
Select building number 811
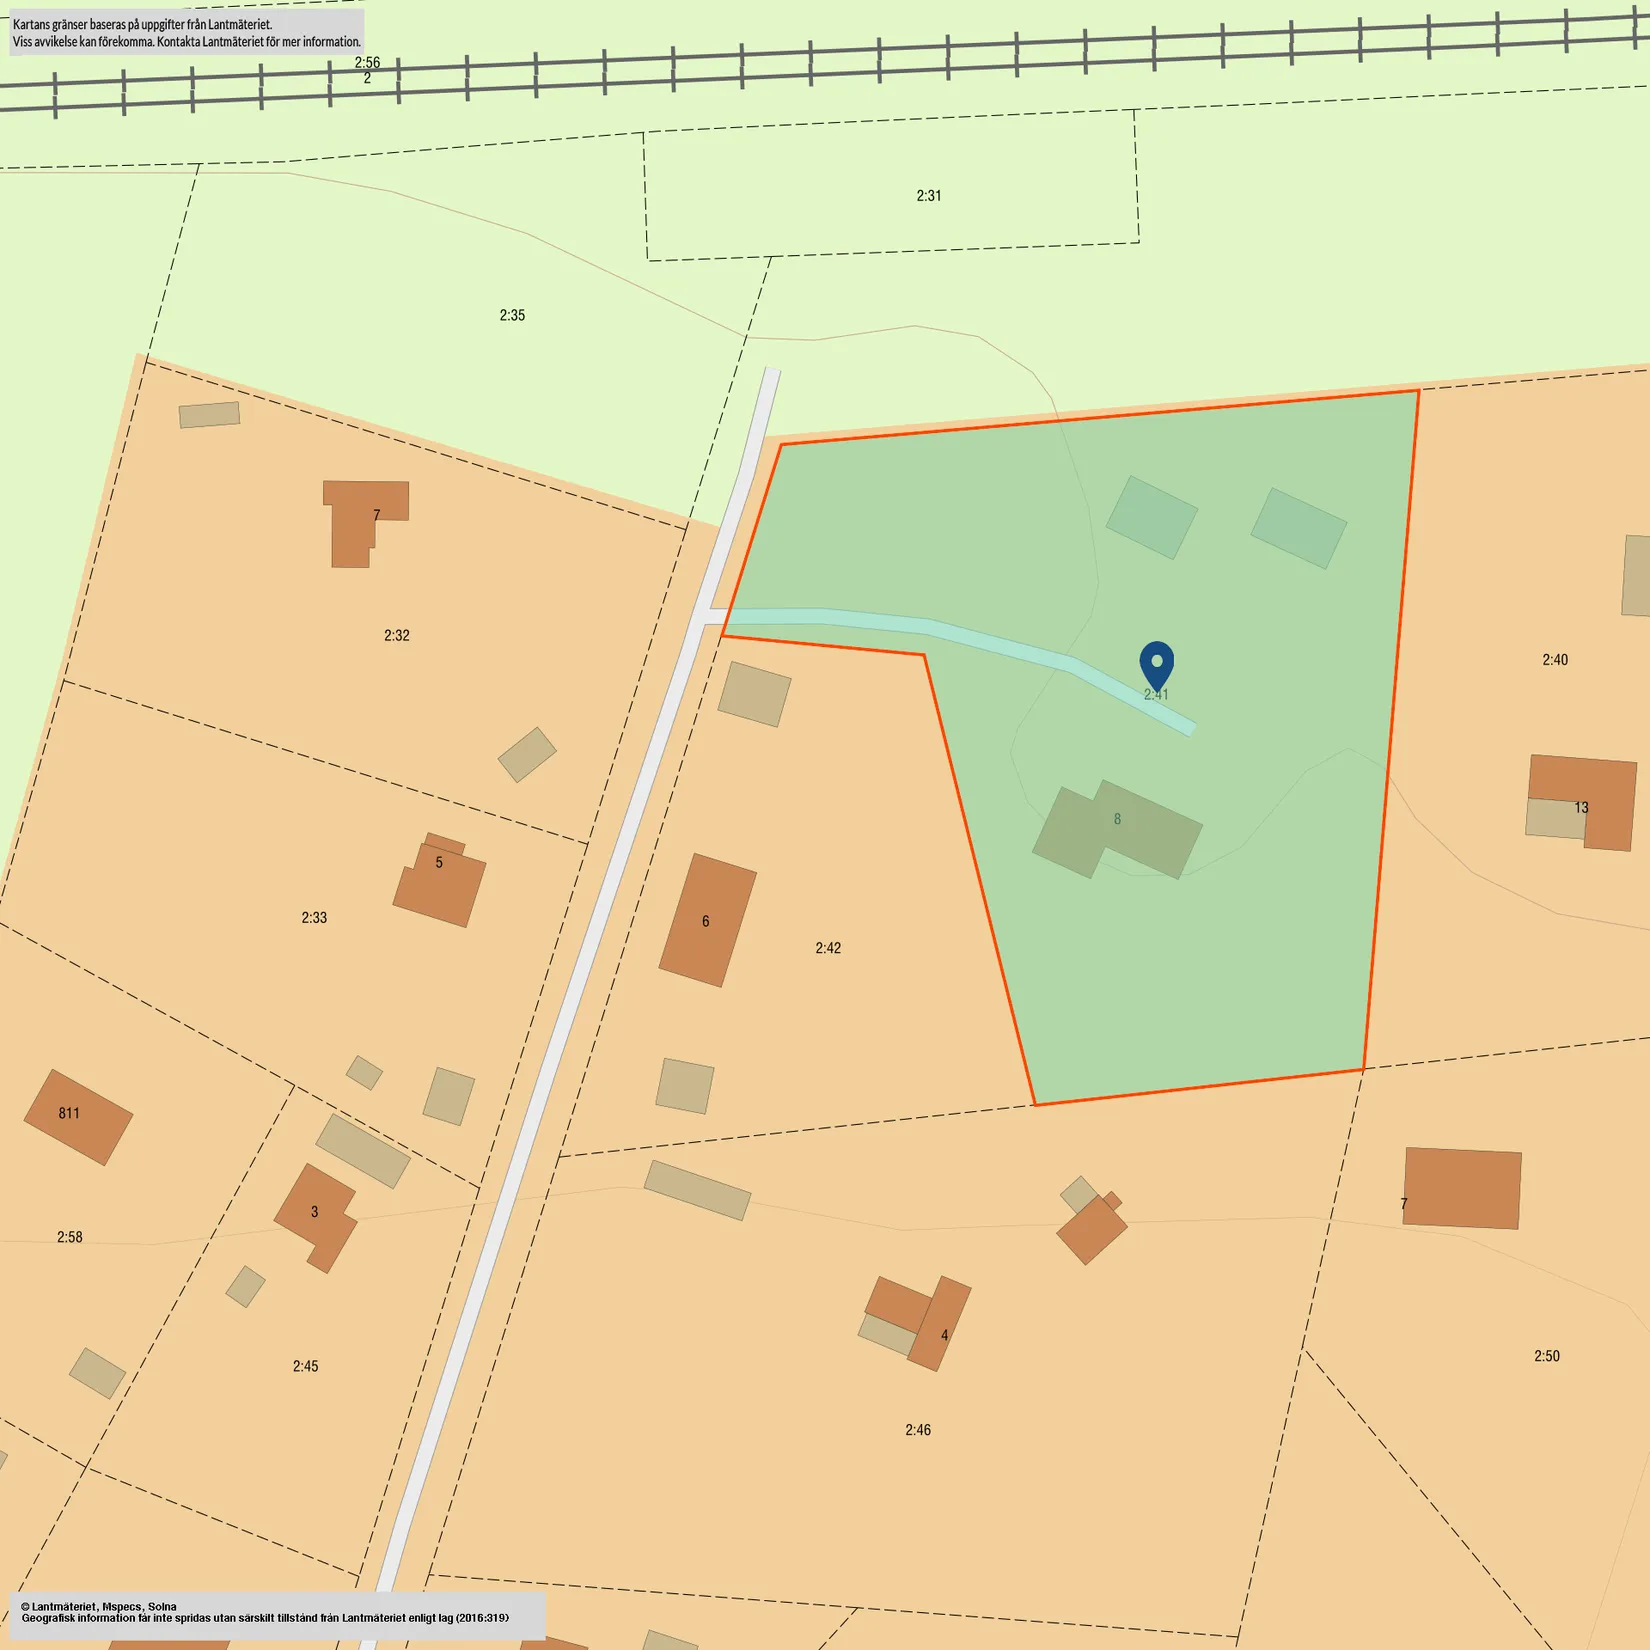pos(69,1113)
